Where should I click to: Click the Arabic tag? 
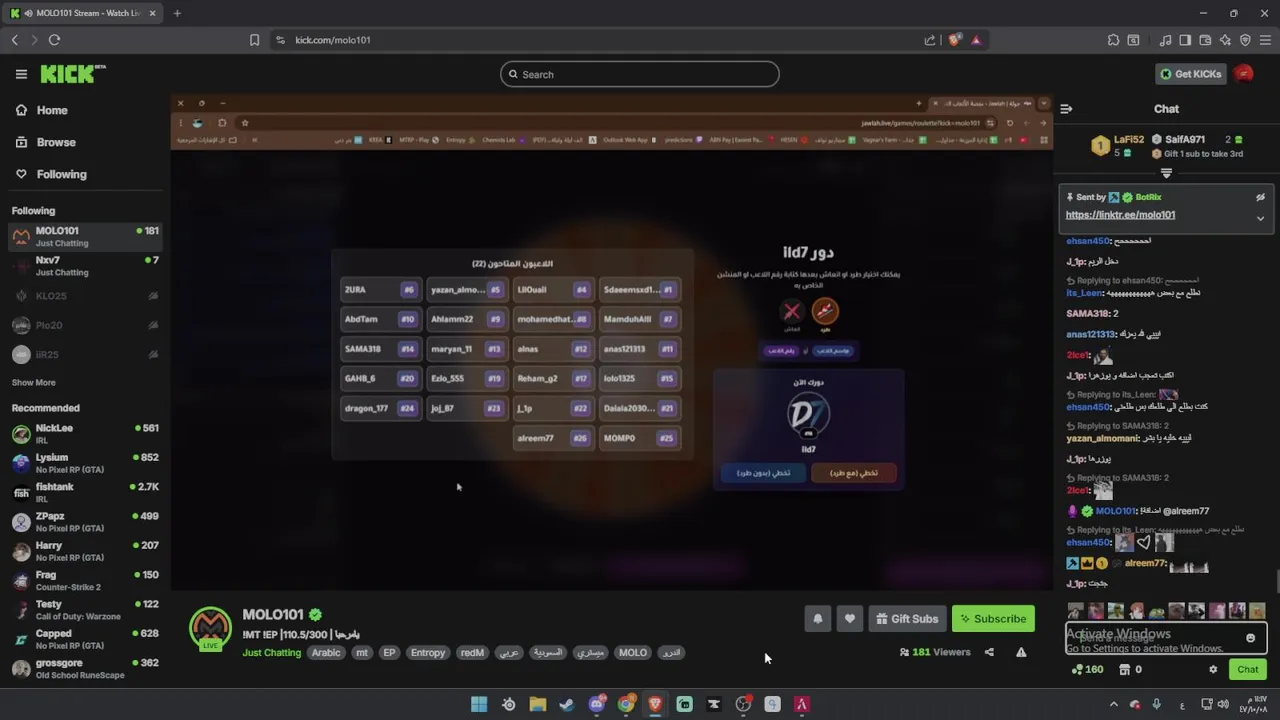326,653
